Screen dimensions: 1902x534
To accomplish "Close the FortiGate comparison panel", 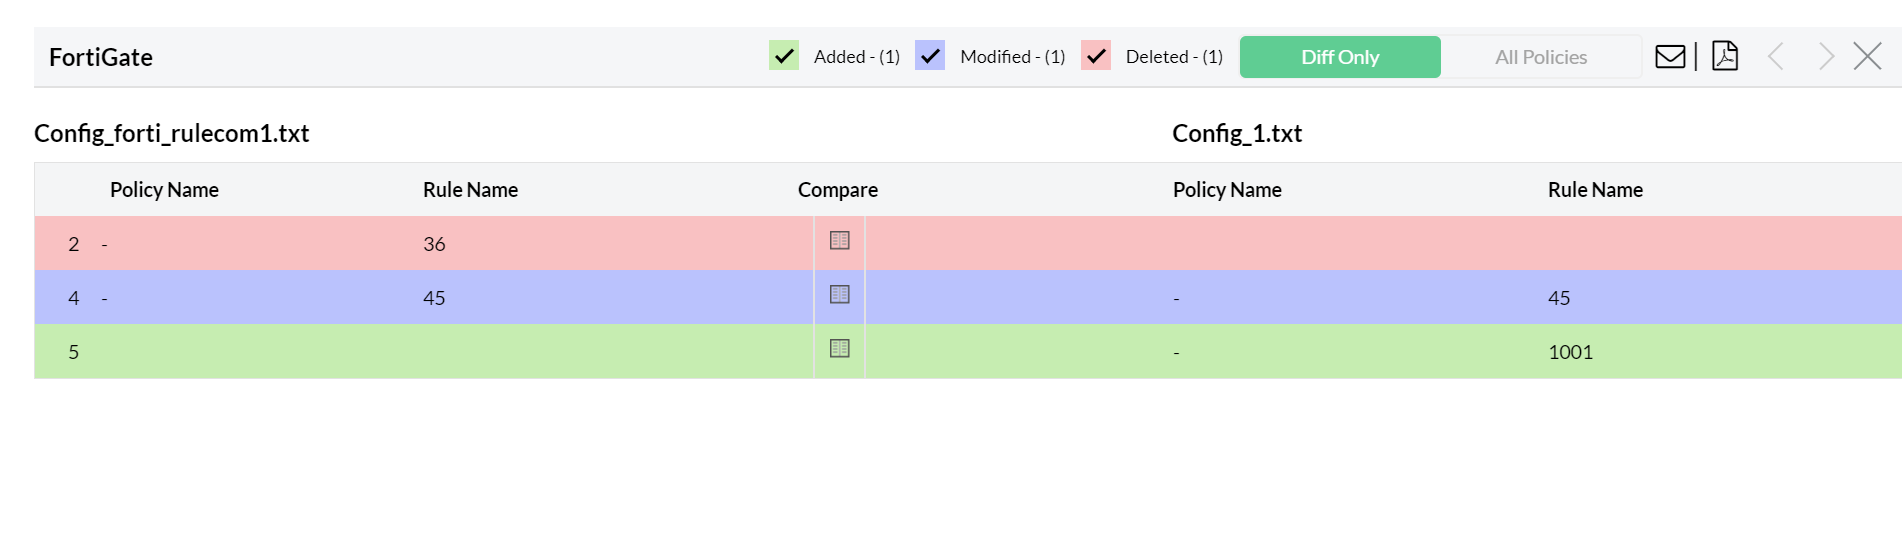I will 1867,57.
